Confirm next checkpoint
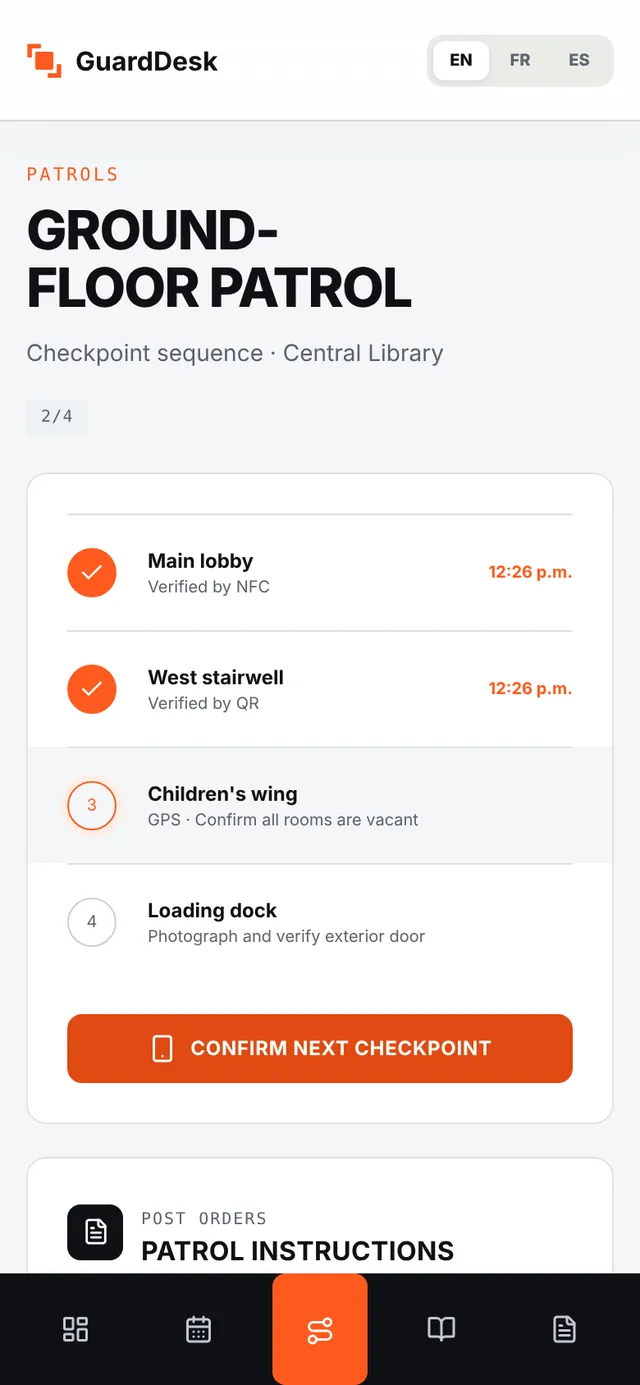 320,1049
